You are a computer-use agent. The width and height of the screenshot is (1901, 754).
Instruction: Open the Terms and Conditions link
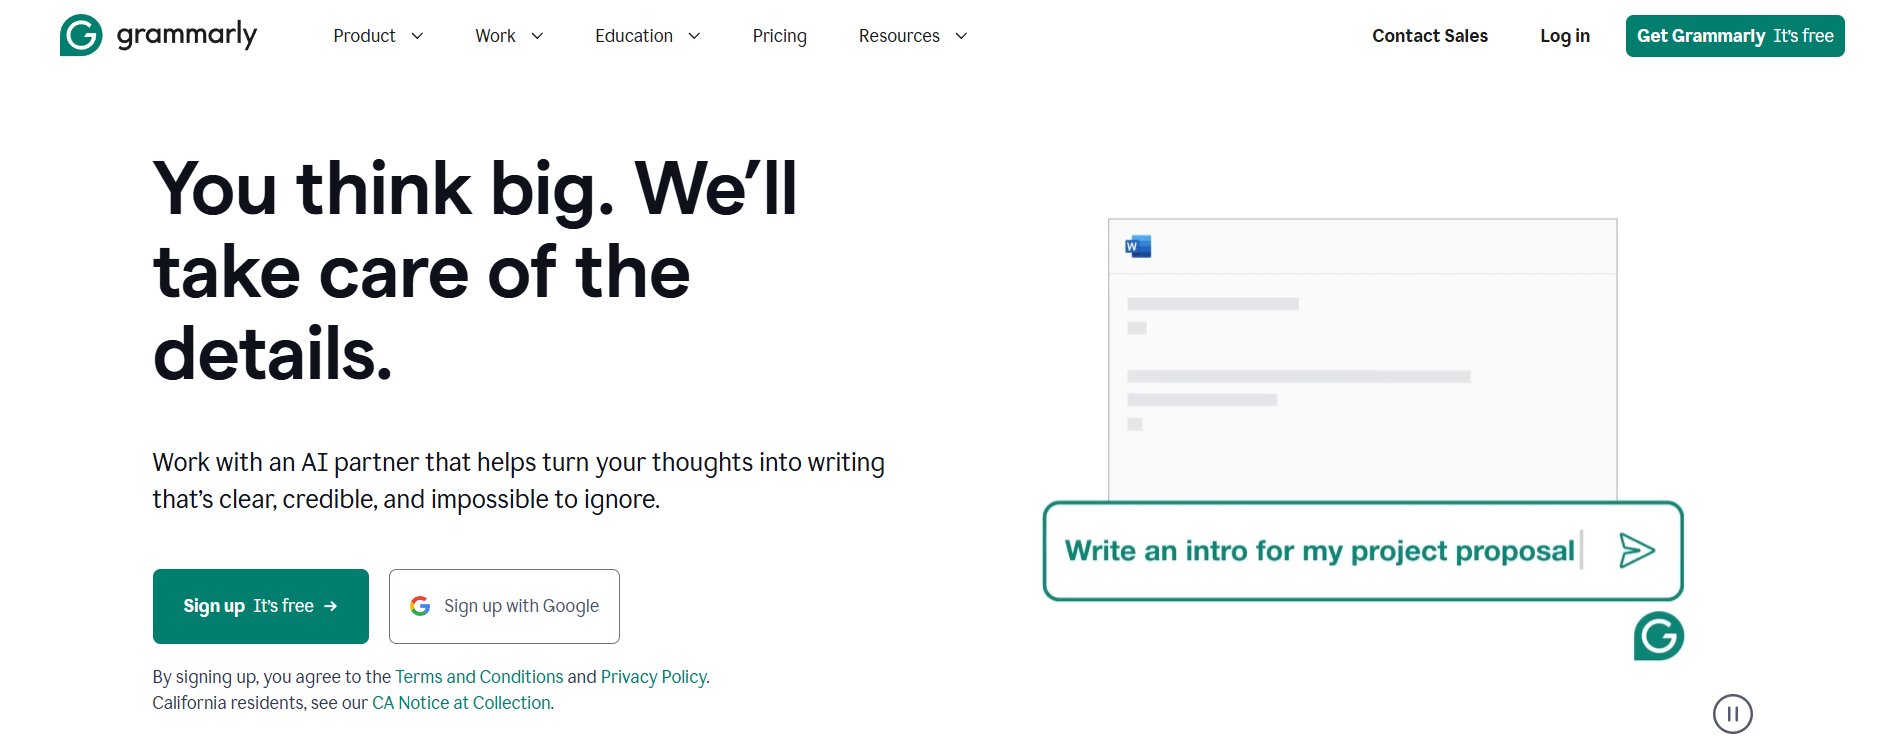pyautogui.click(x=479, y=677)
